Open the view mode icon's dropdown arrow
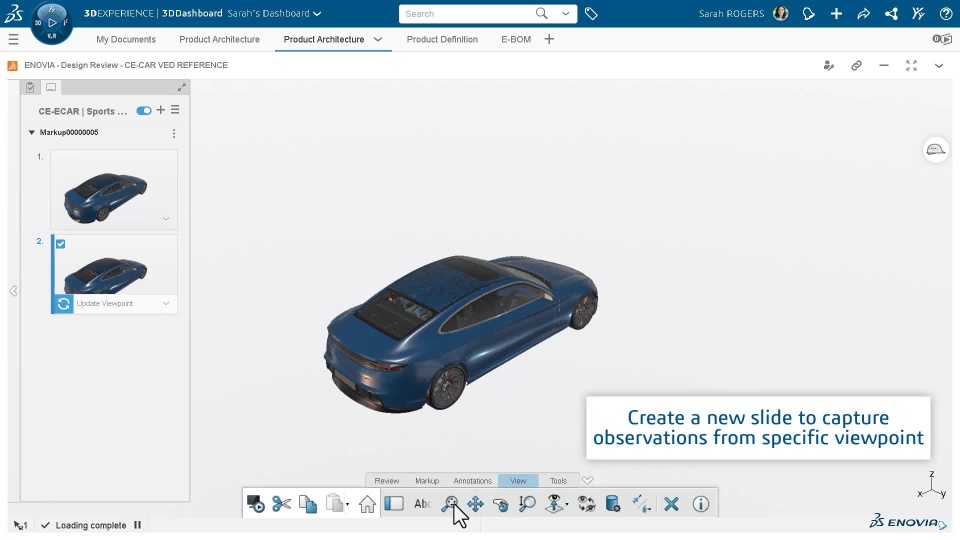960x540 pixels. (x=567, y=505)
